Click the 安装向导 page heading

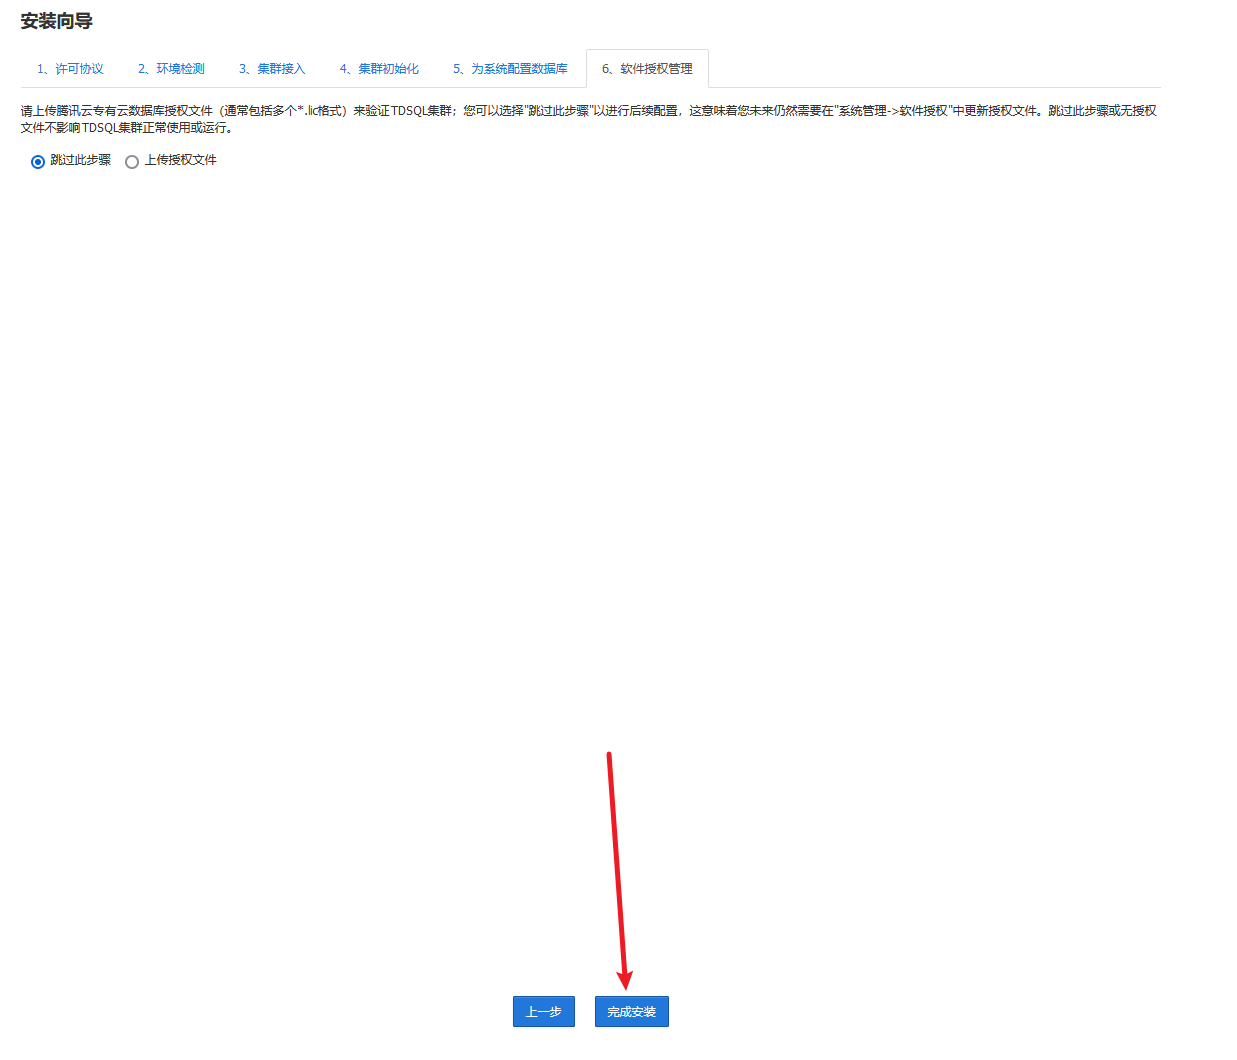[x=57, y=21]
